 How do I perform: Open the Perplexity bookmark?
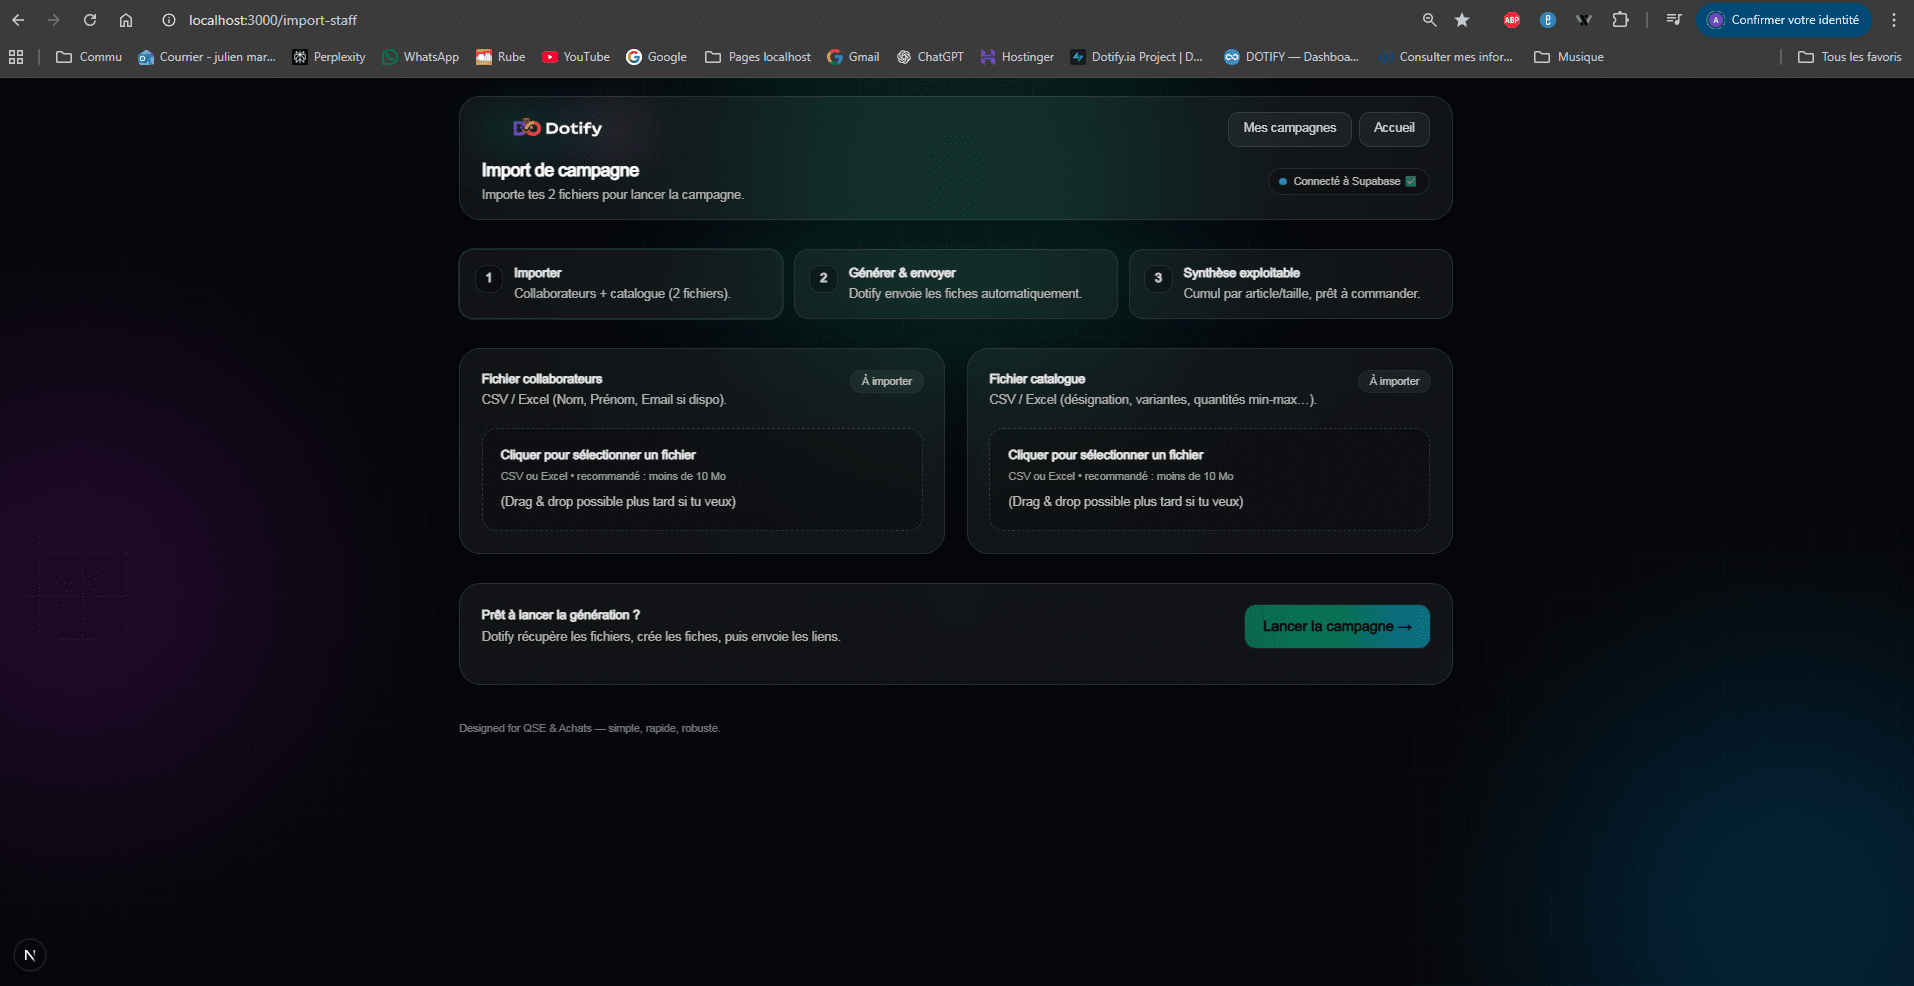(329, 57)
